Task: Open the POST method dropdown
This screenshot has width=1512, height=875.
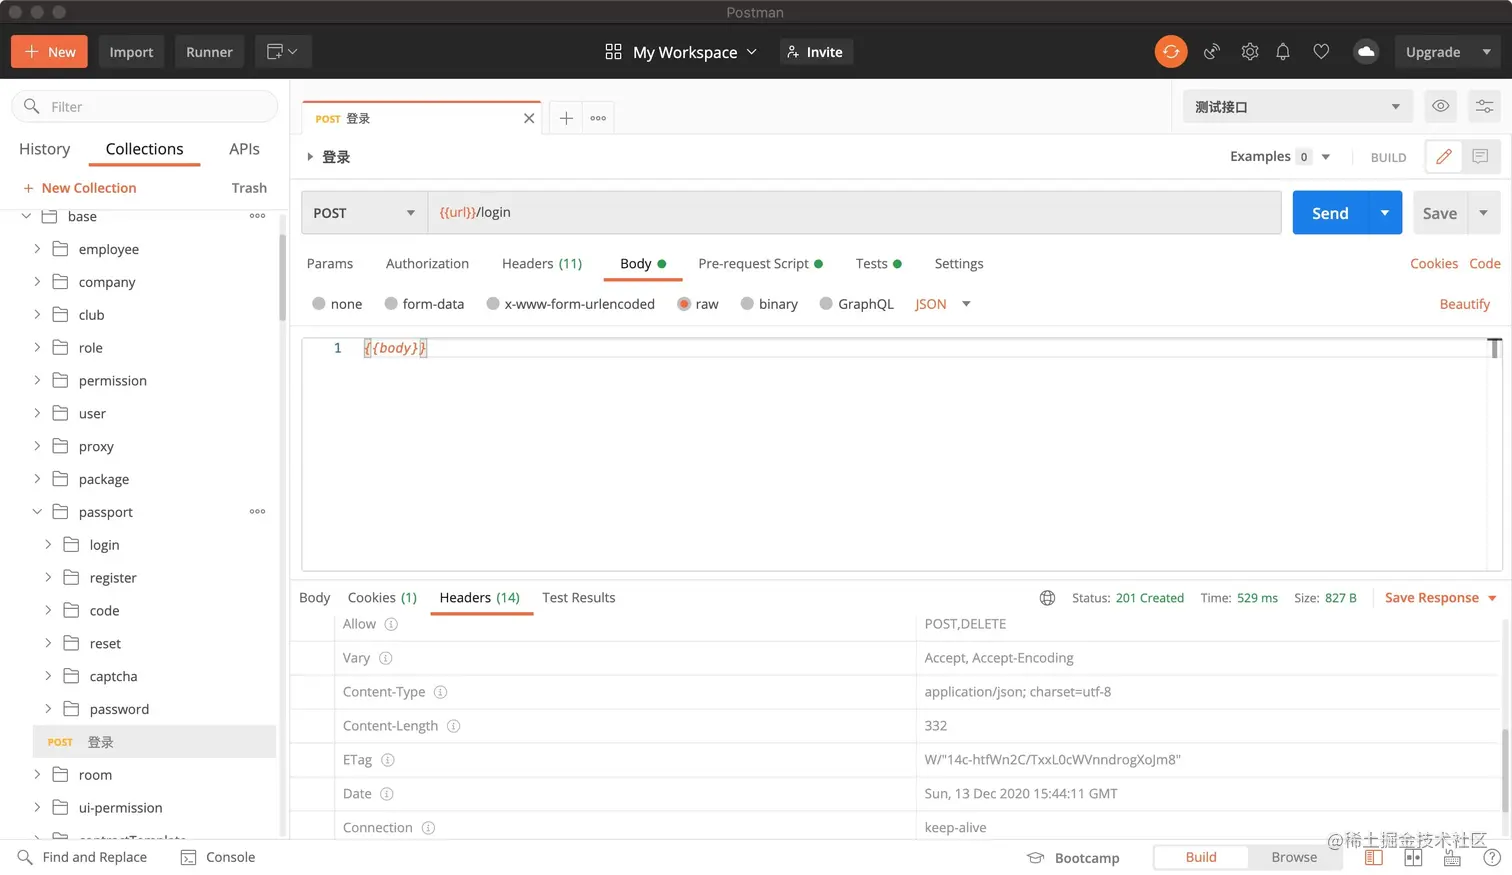Action: point(364,212)
